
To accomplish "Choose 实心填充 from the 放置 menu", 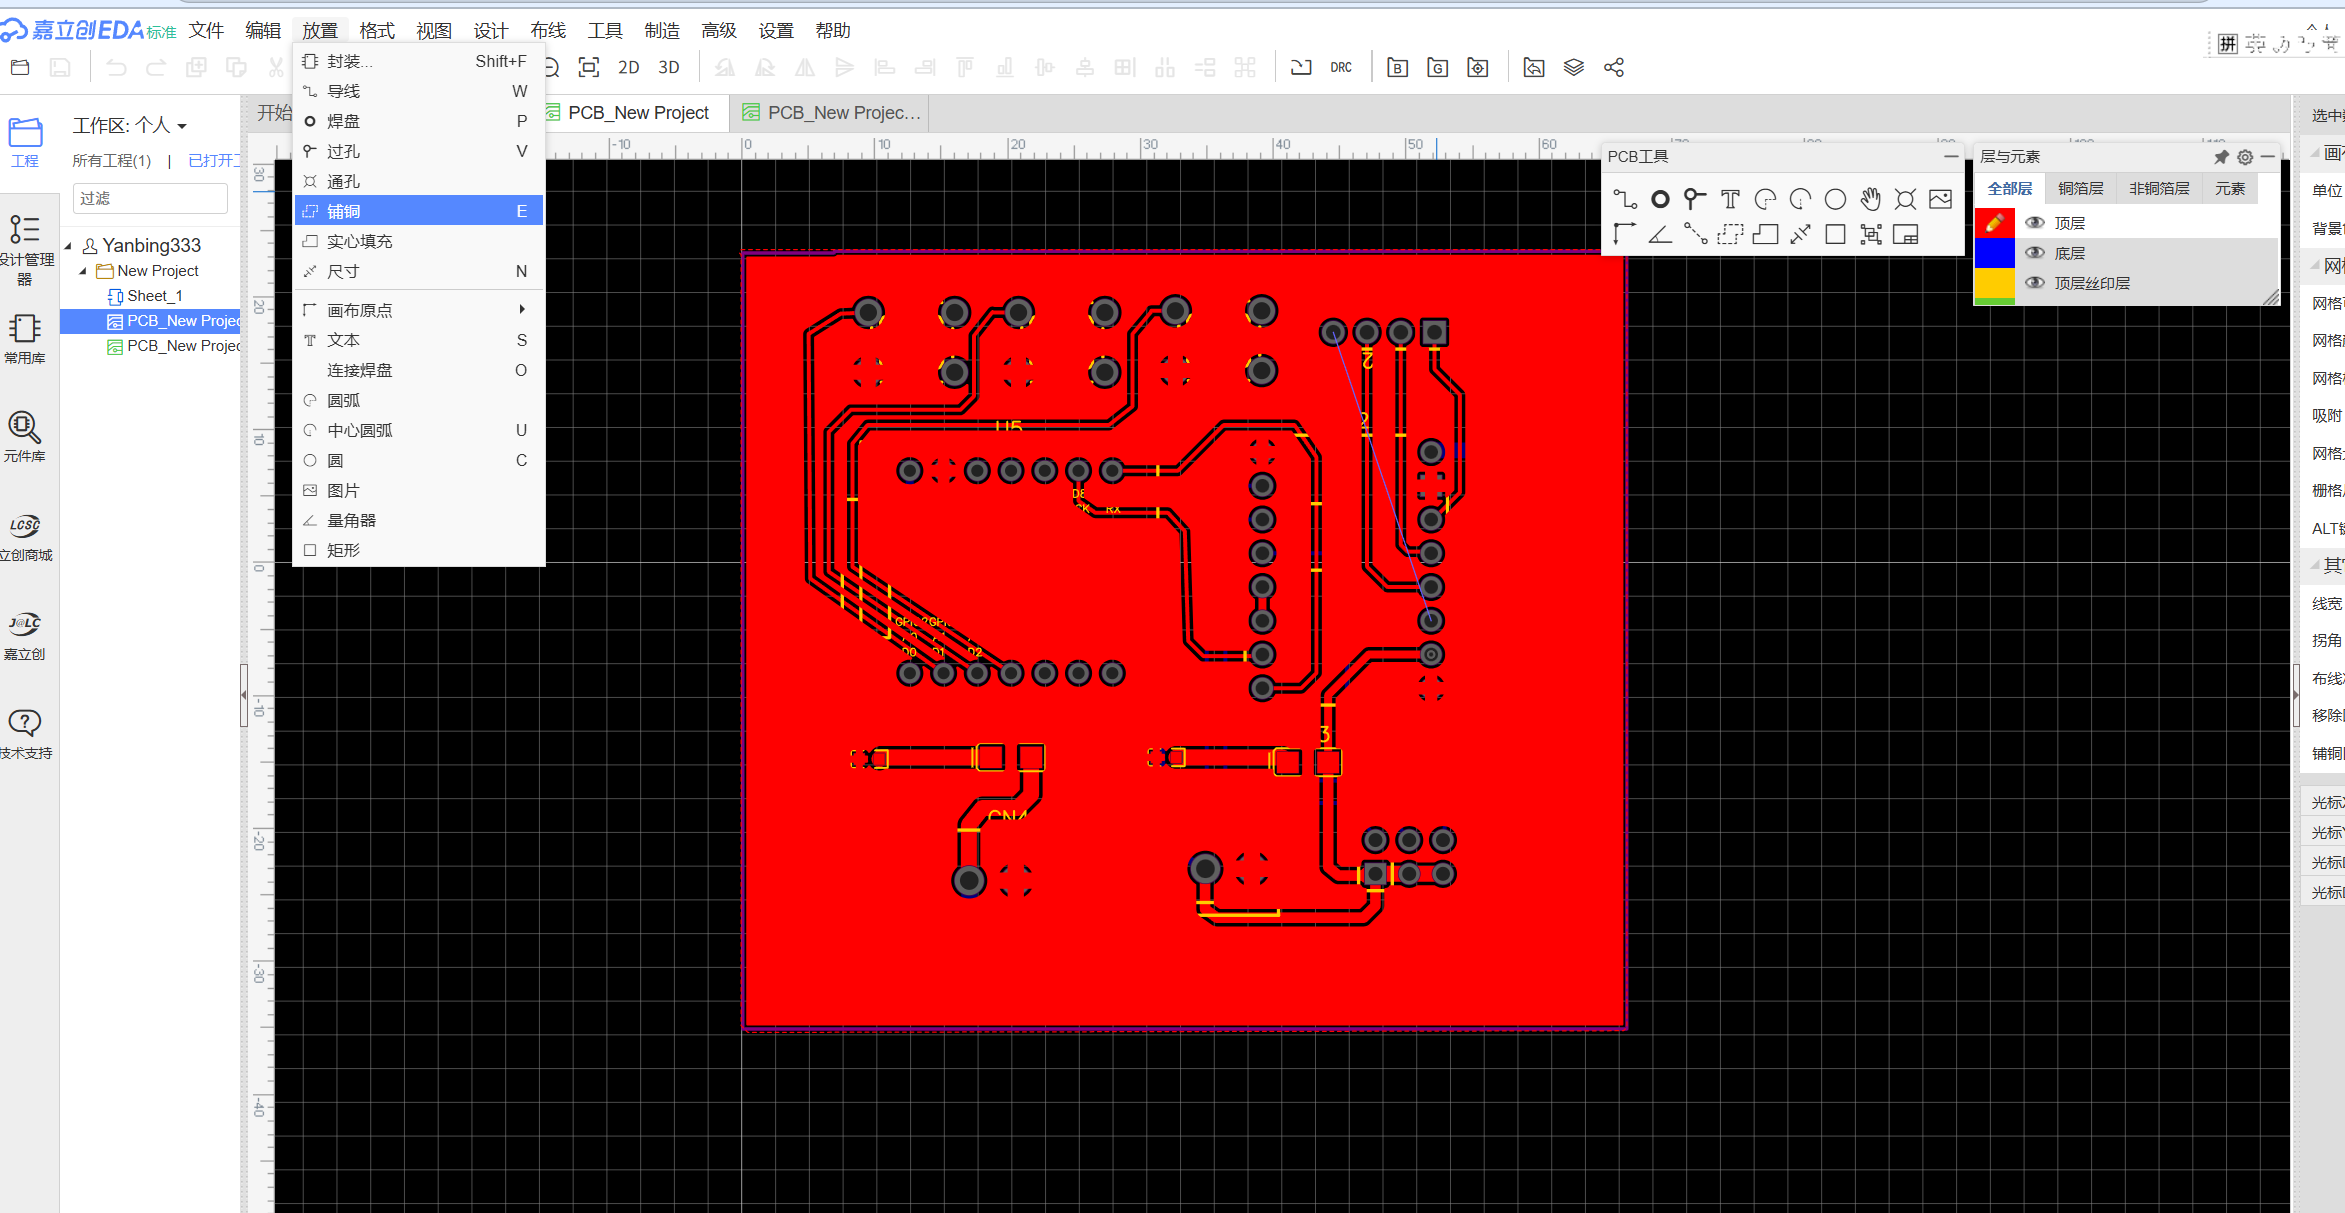I will tap(419, 241).
